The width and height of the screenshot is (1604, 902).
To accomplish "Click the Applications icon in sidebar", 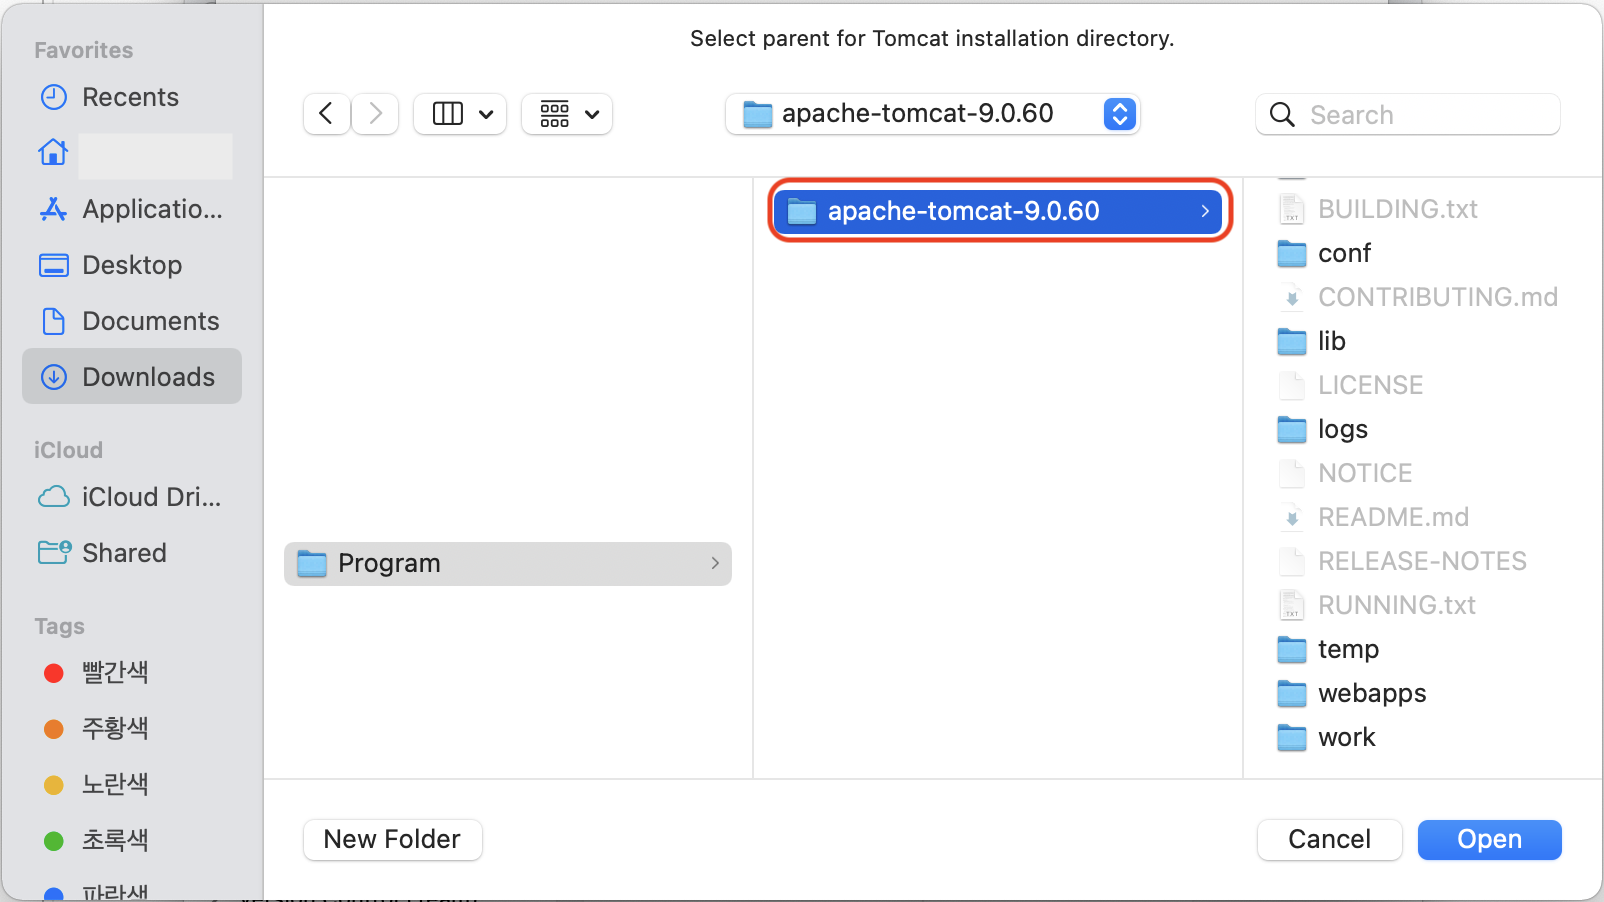I will tap(53, 209).
